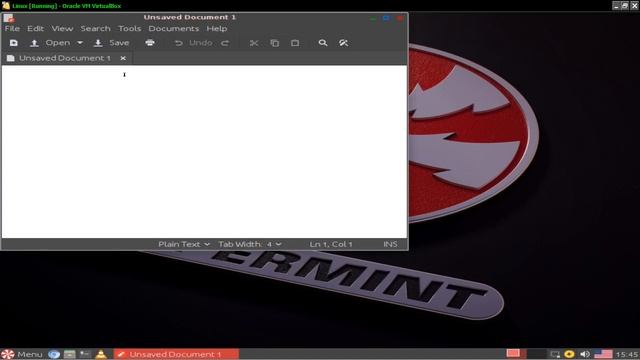The height and width of the screenshot is (360, 640).
Task: Open the Search menu
Action: coord(95,29)
